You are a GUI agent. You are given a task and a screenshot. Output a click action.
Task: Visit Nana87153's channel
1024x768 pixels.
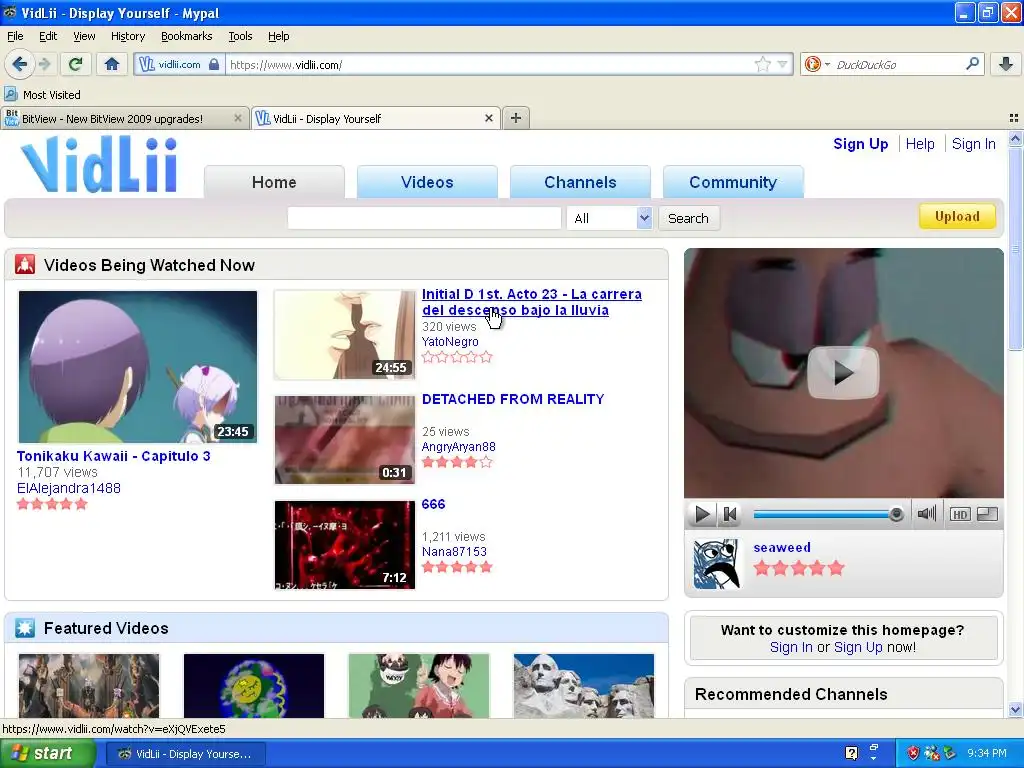click(x=454, y=552)
